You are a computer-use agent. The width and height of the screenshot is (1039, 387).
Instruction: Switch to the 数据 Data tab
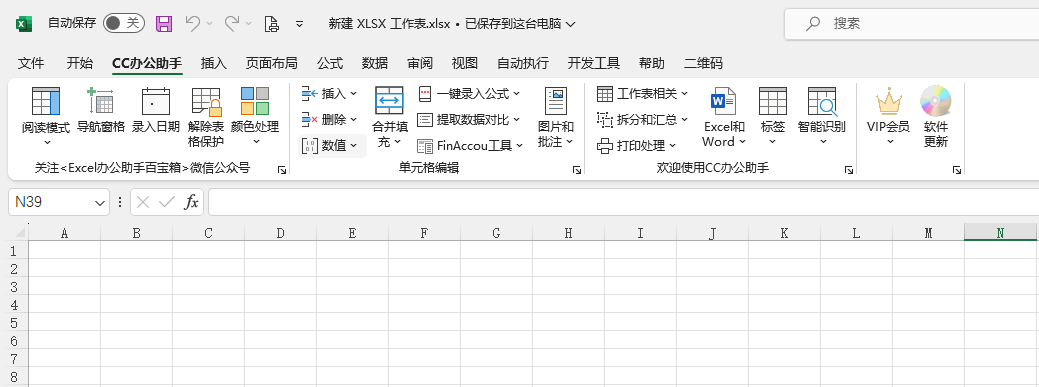pyautogui.click(x=374, y=63)
